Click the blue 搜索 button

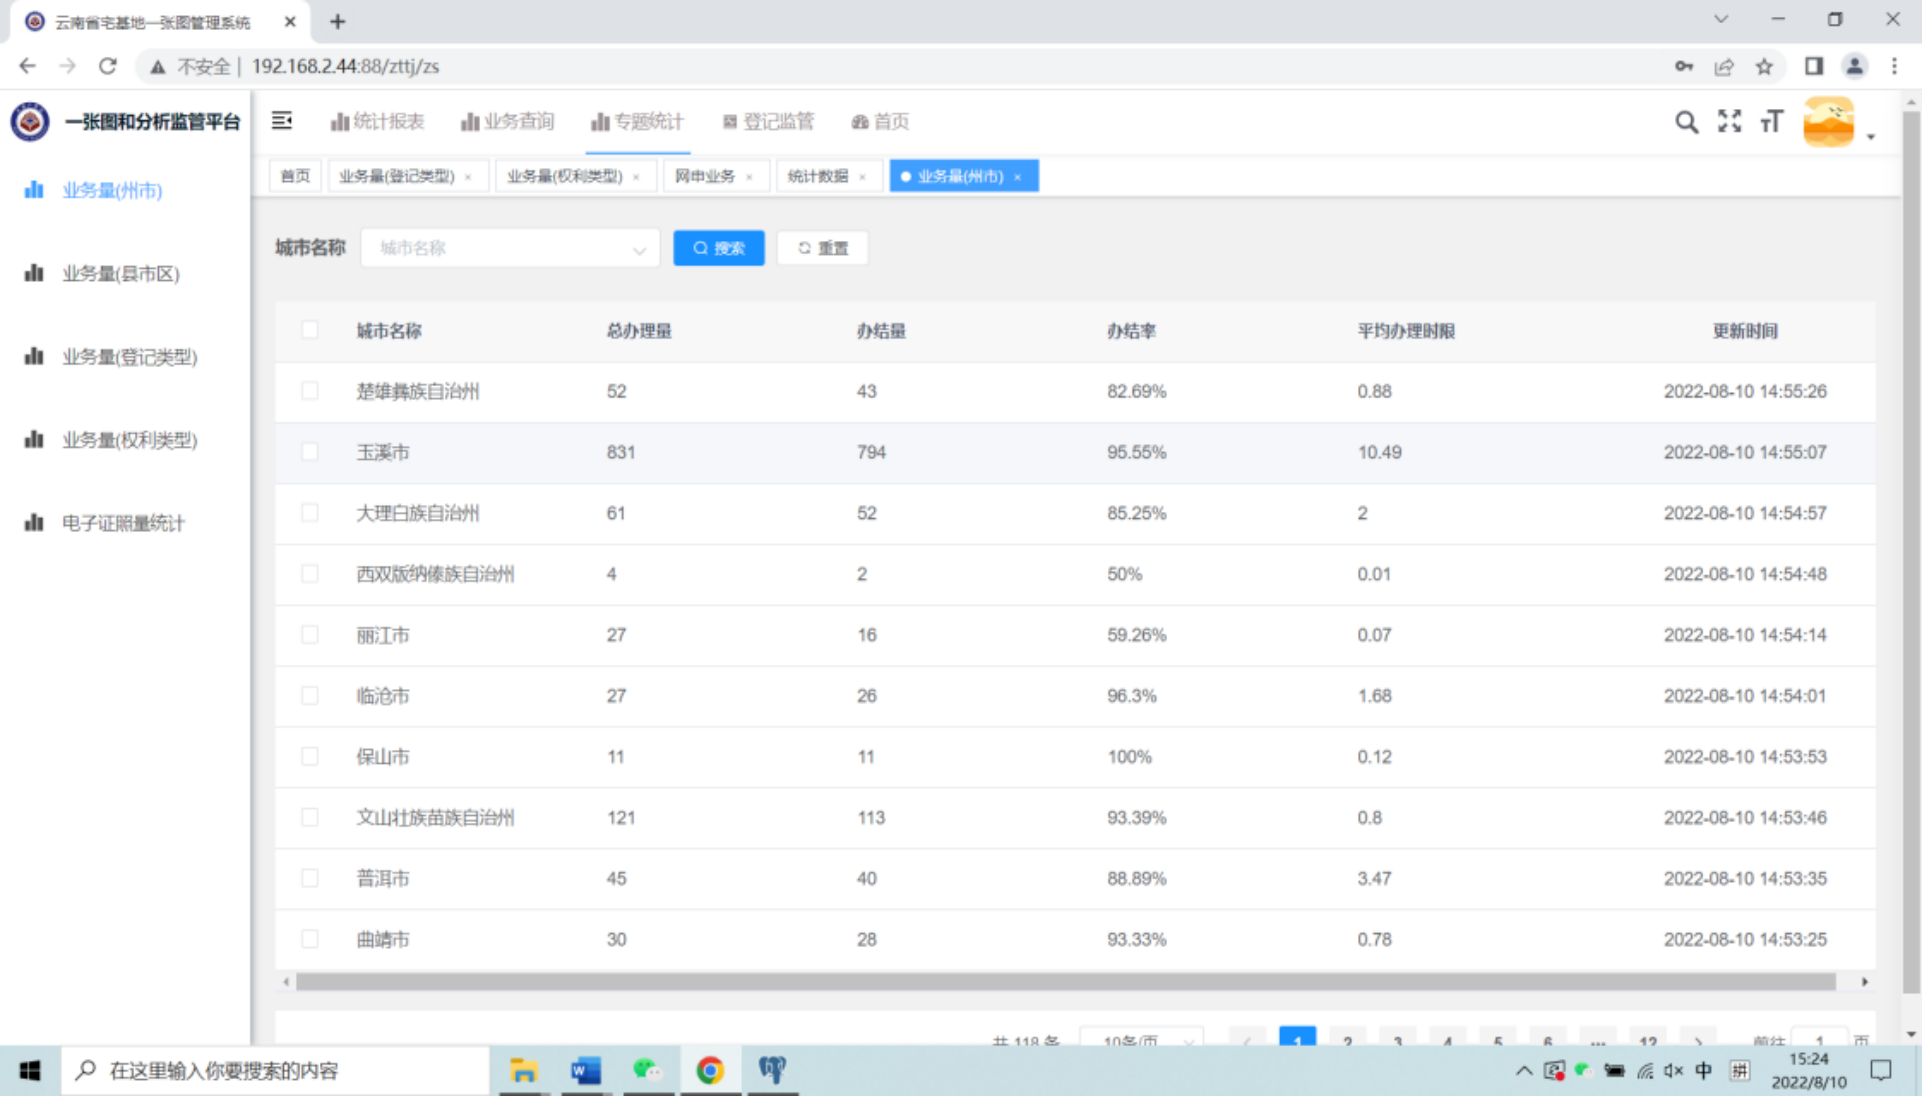coord(718,248)
